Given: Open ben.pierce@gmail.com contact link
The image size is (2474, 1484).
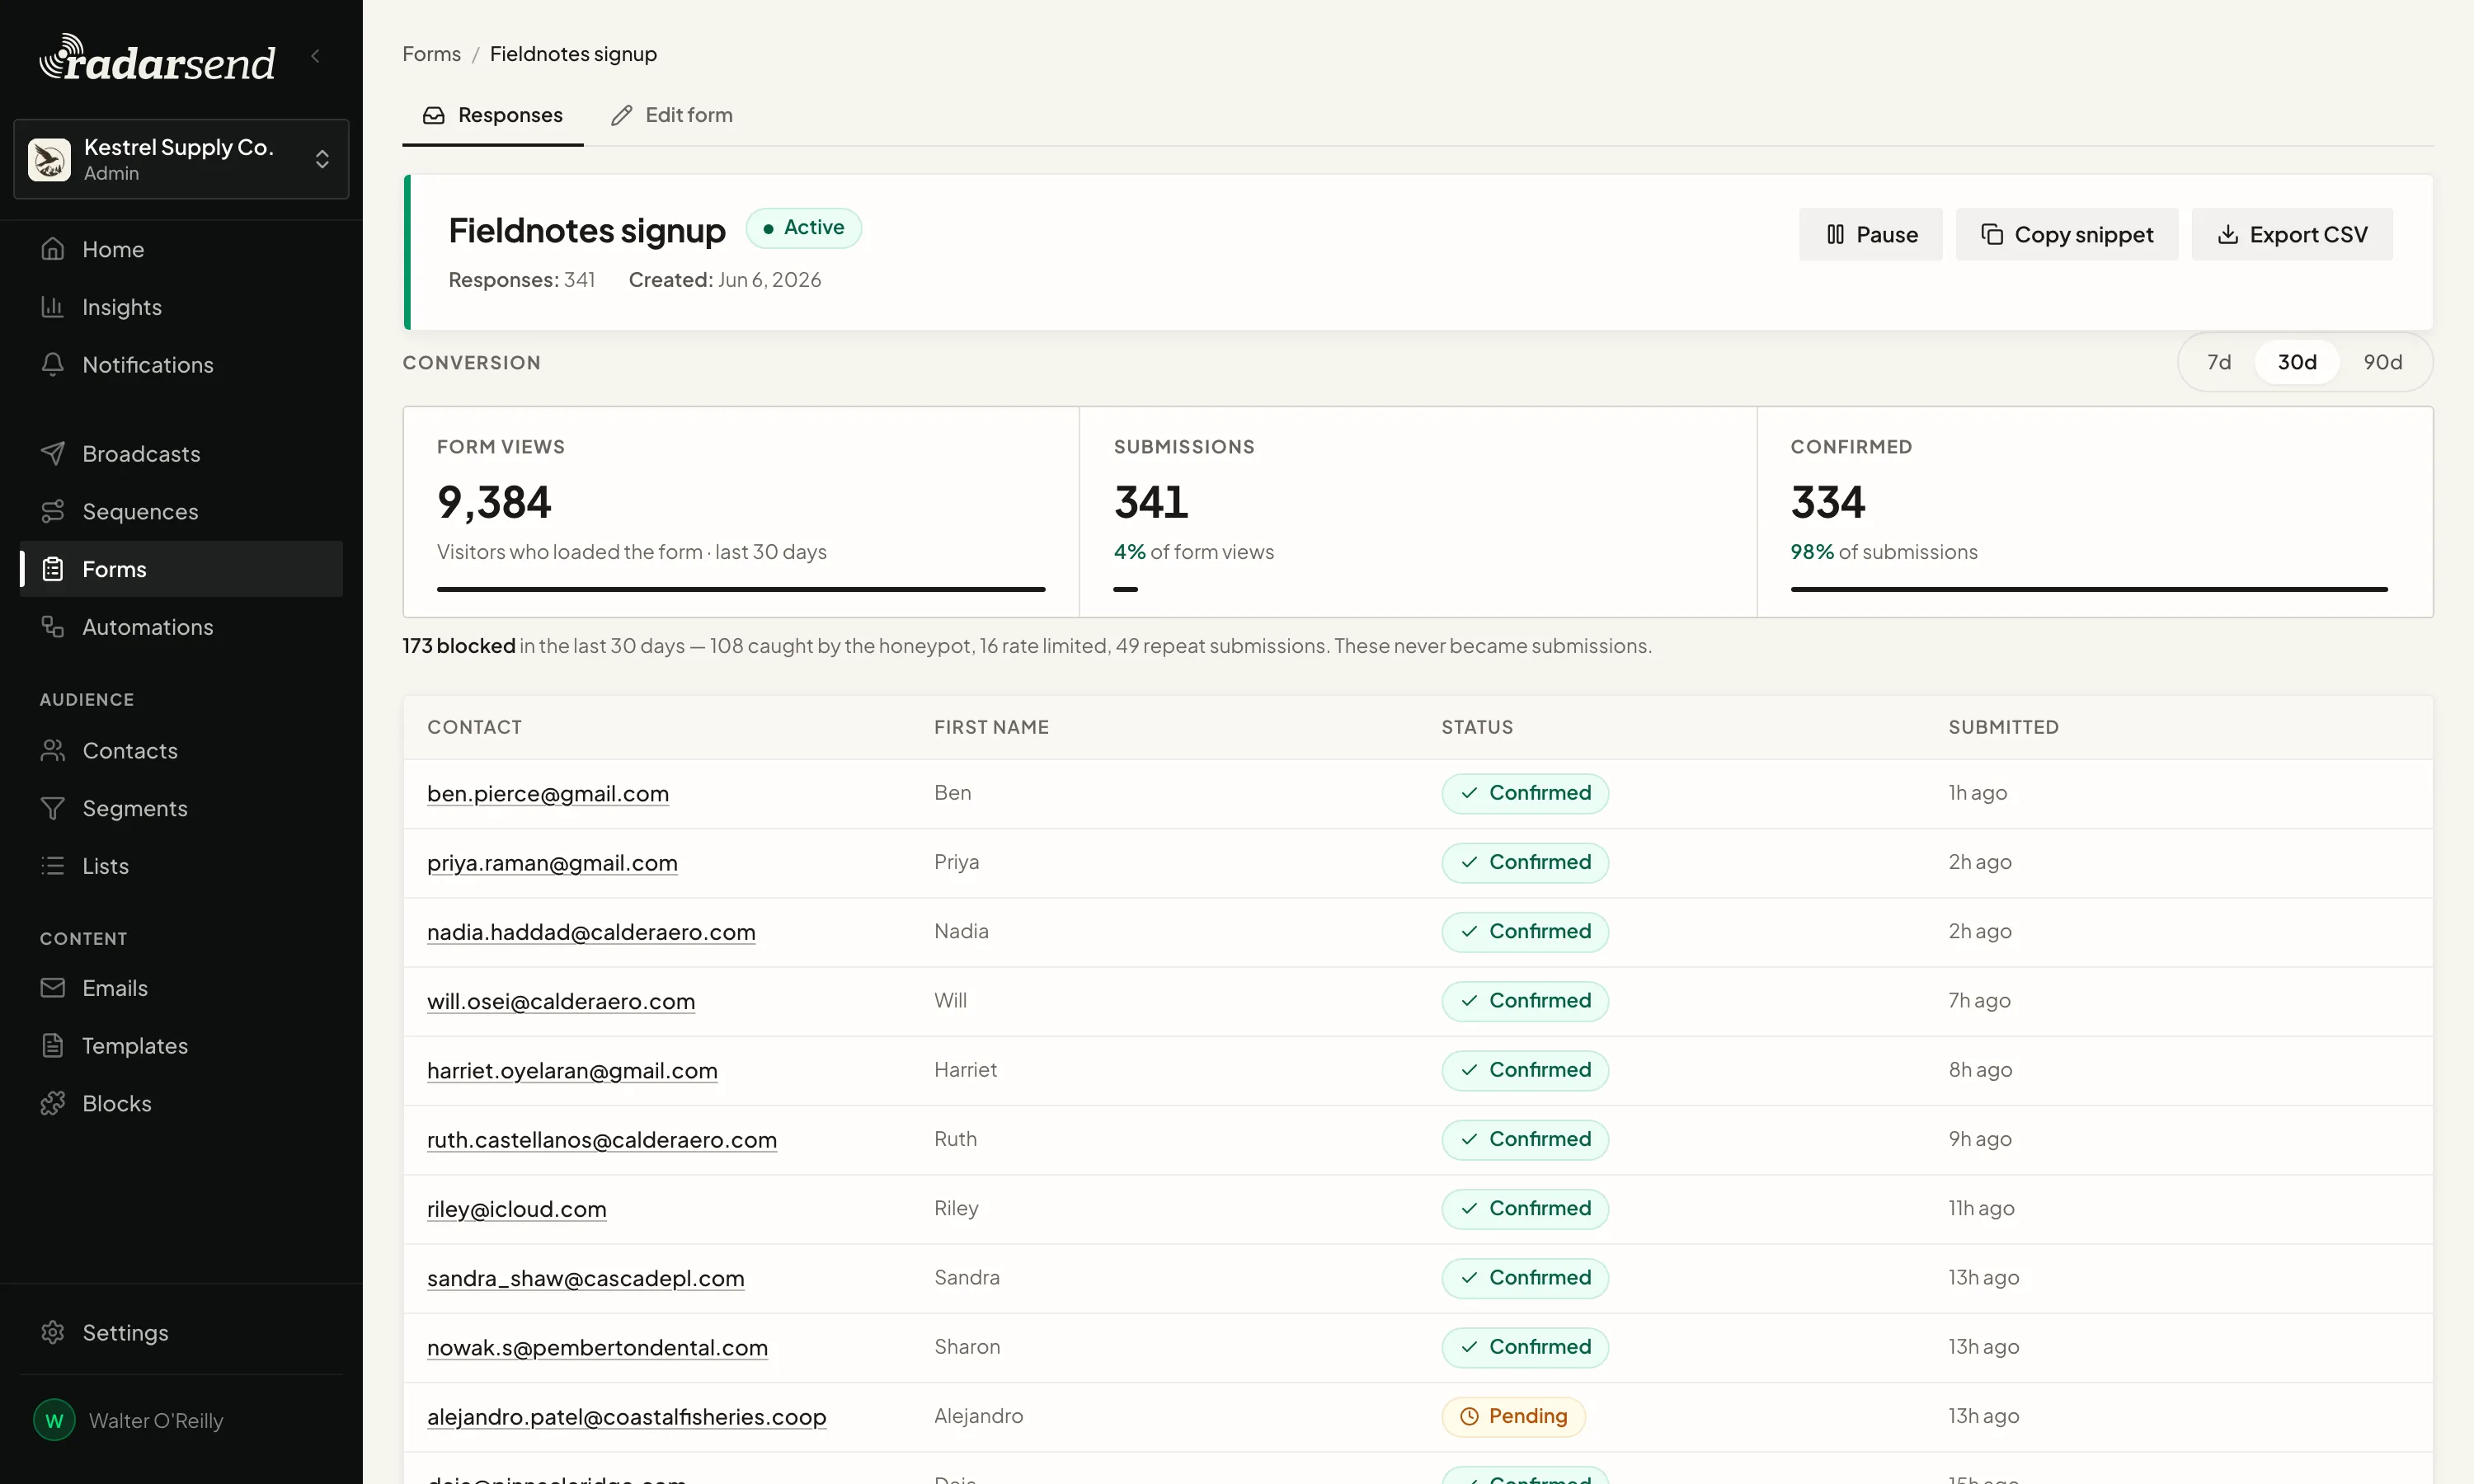Looking at the screenshot, I should coord(548,793).
